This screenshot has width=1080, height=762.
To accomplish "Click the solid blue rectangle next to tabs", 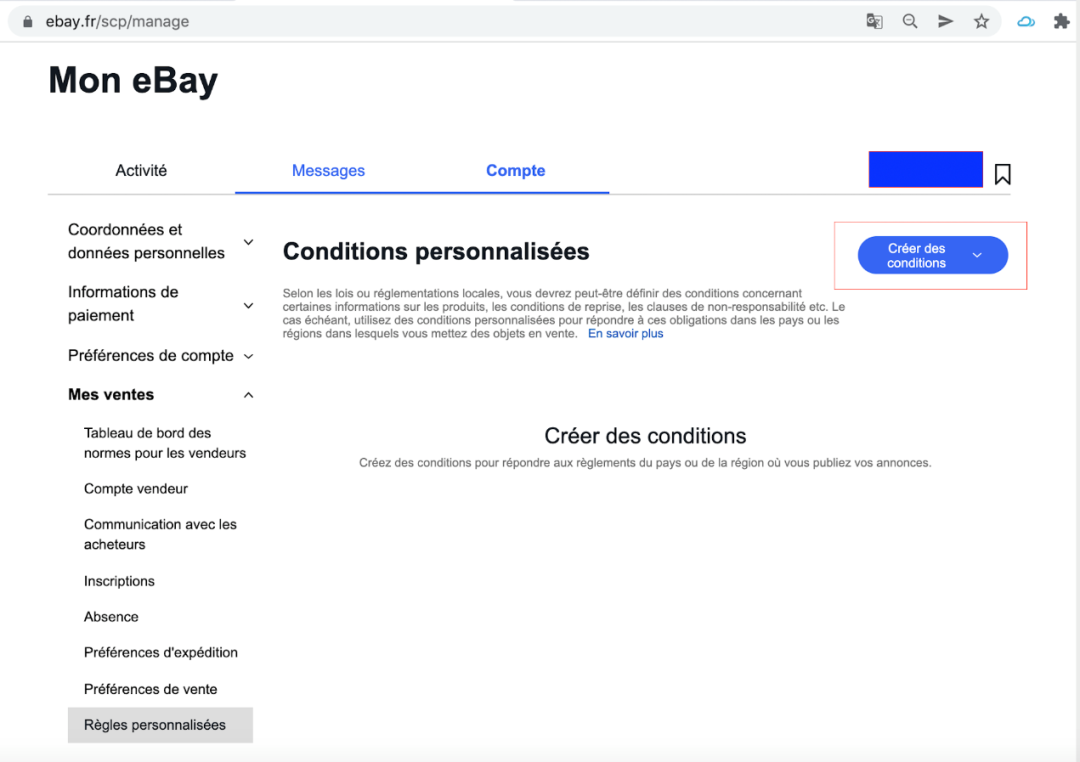I will [x=925, y=169].
